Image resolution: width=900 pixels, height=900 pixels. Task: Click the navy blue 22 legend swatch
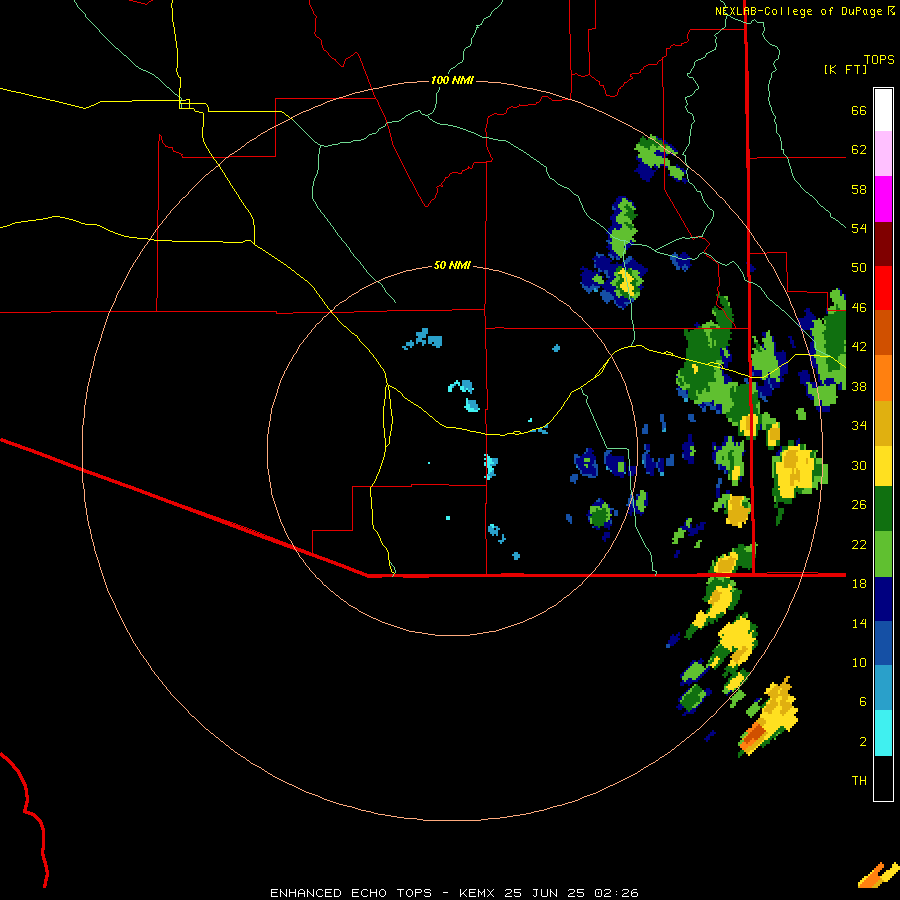(x=883, y=599)
